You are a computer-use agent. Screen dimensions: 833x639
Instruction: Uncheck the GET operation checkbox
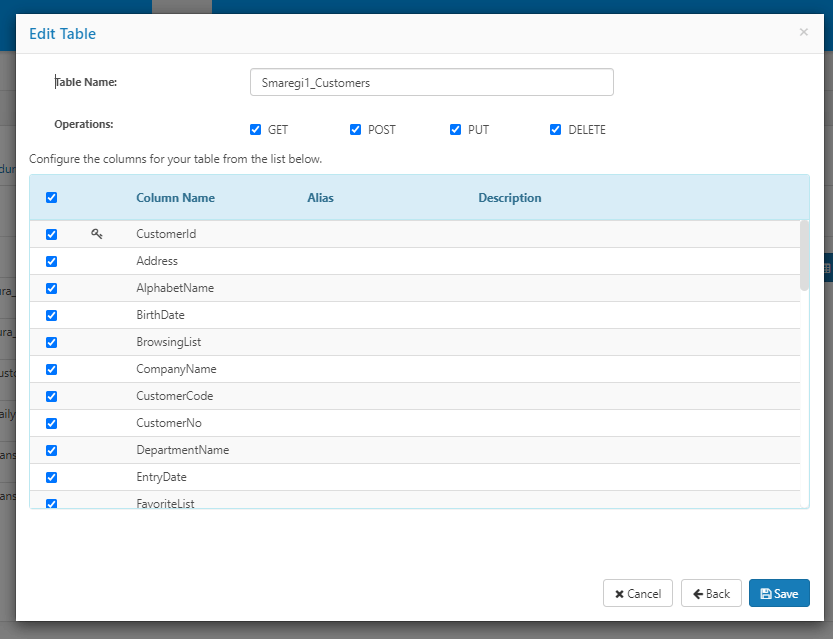(x=256, y=130)
